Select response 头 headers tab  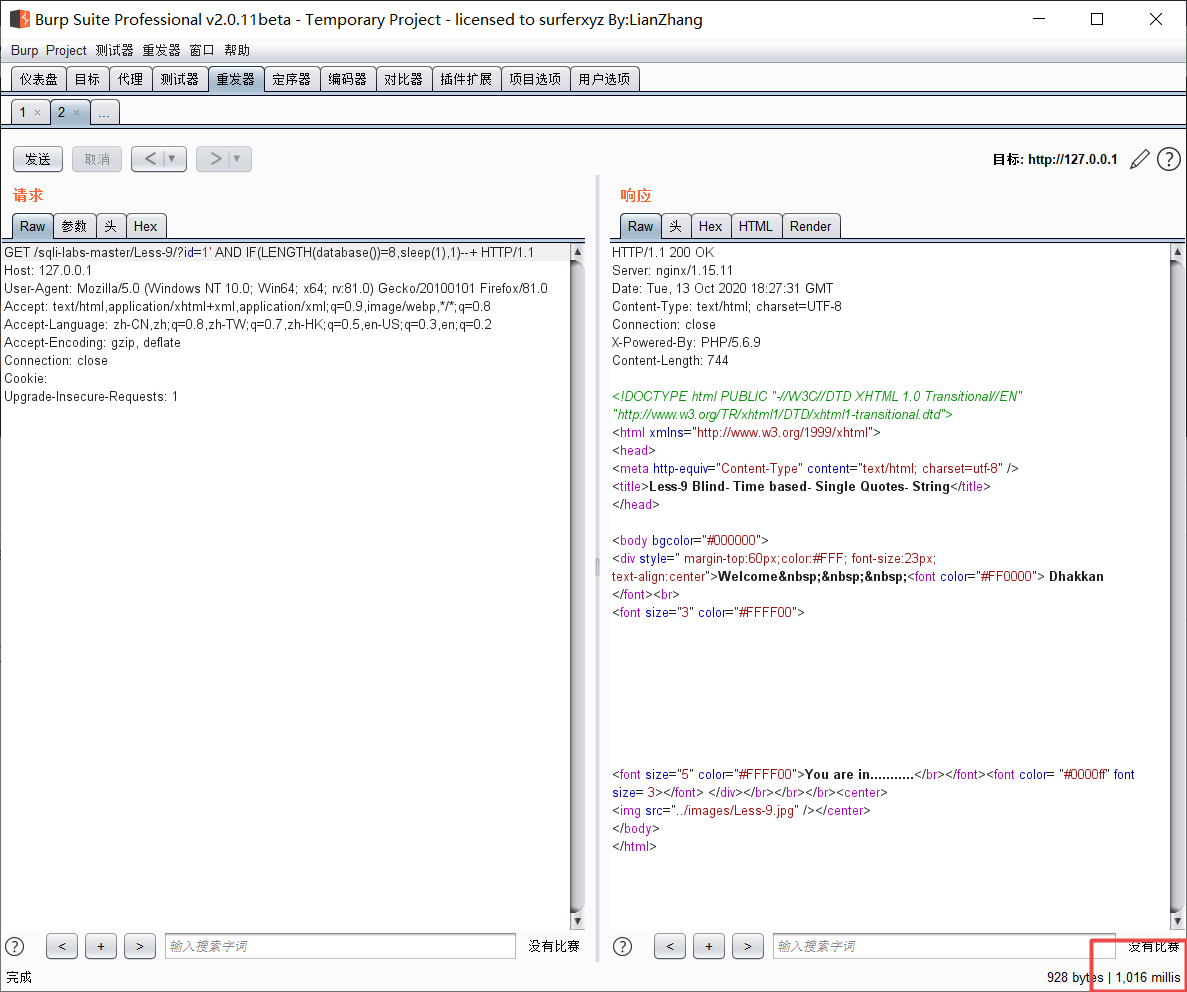(x=676, y=226)
